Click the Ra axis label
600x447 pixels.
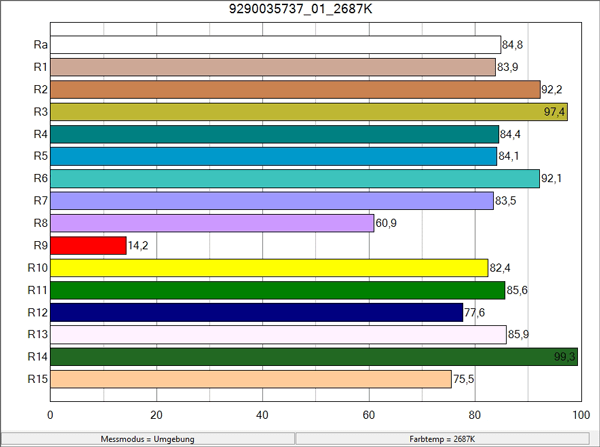click(x=41, y=45)
